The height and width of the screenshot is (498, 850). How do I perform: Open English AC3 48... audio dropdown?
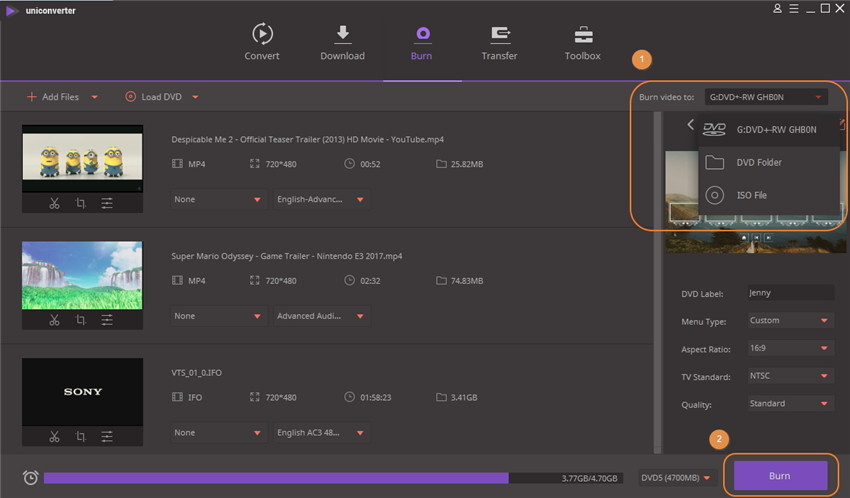pos(321,432)
